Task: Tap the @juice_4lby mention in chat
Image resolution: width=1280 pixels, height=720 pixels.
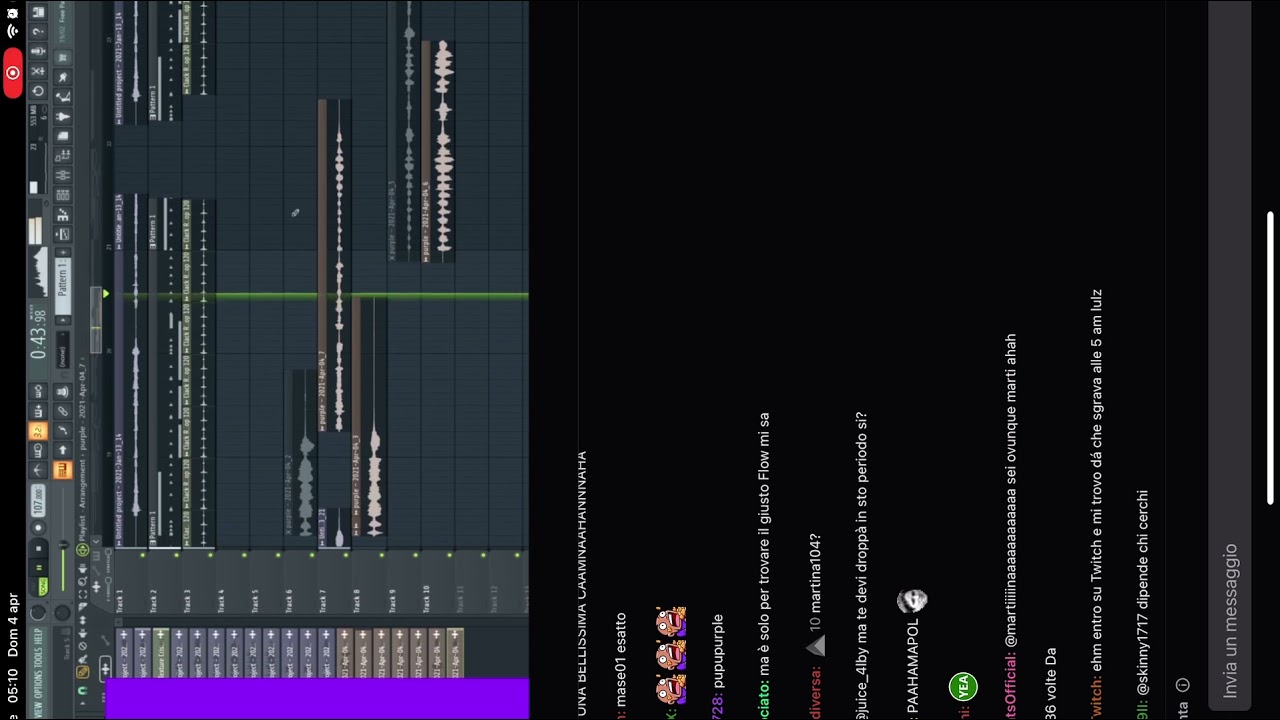Action: click(862, 680)
